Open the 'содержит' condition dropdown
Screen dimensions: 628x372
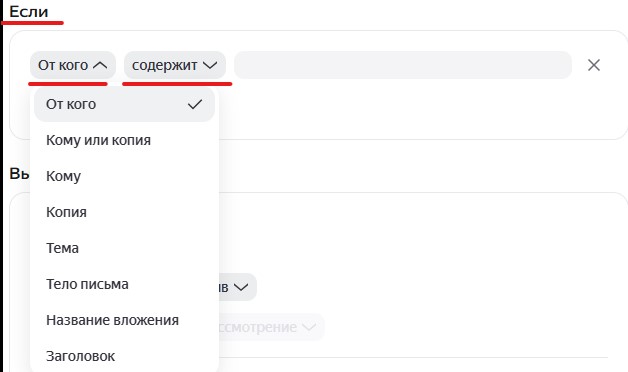point(175,65)
